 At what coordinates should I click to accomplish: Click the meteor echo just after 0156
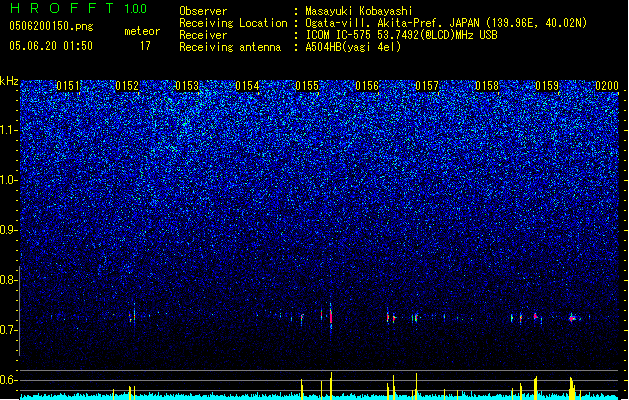click(388, 316)
